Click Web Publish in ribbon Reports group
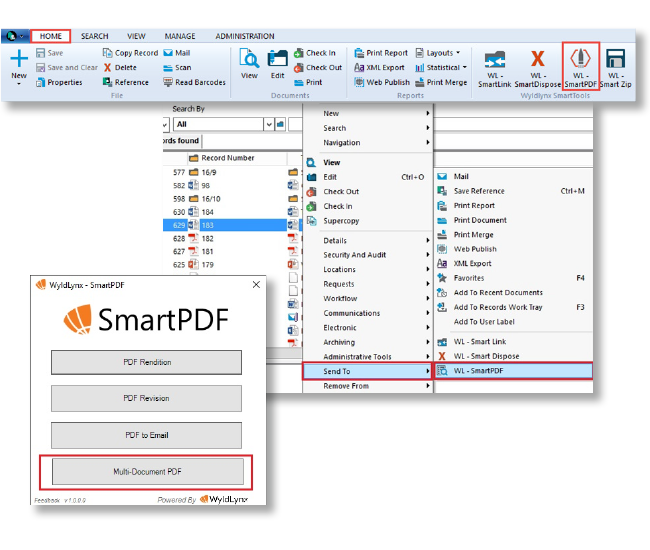The height and width of the screenshot is (550, 650). click(x=382, y=82)
